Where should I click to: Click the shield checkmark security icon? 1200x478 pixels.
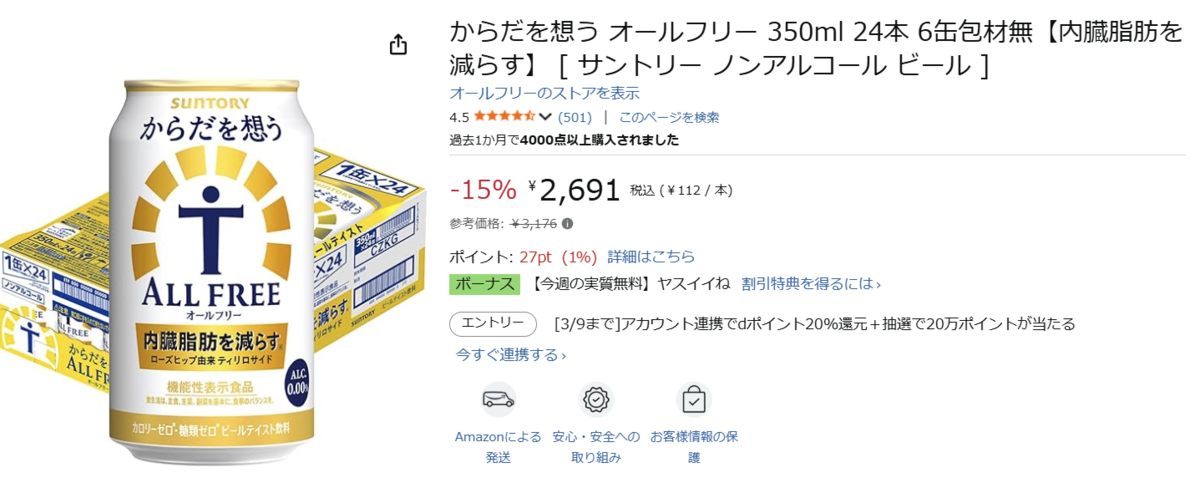[596, 400]
